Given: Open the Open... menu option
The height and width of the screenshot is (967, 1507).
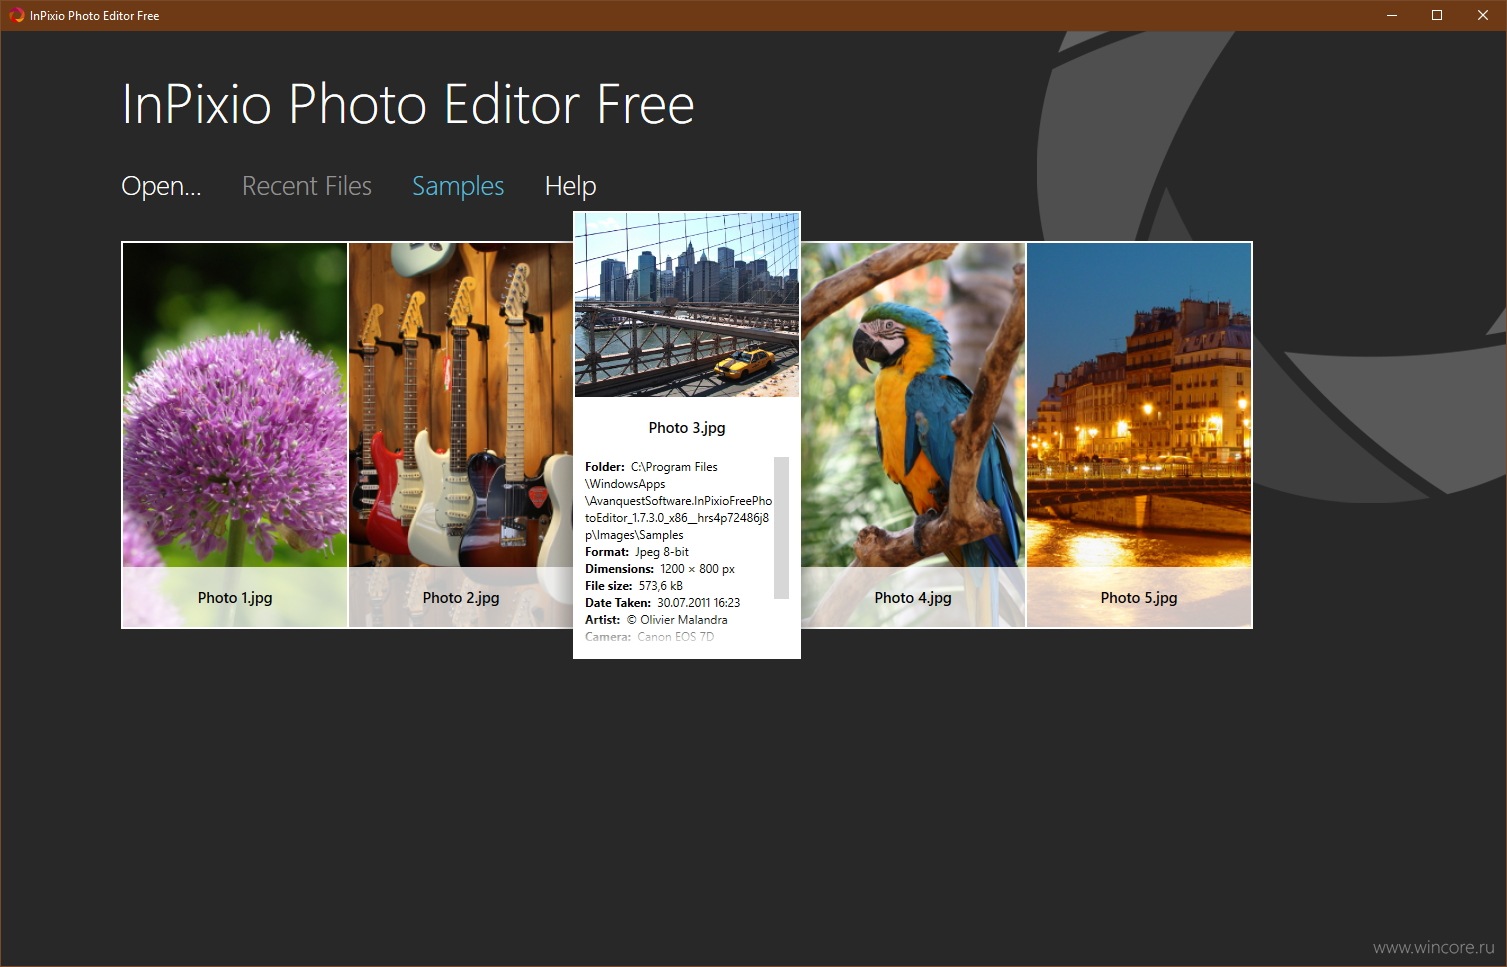Looking at the screenshot, I should 161,186.
